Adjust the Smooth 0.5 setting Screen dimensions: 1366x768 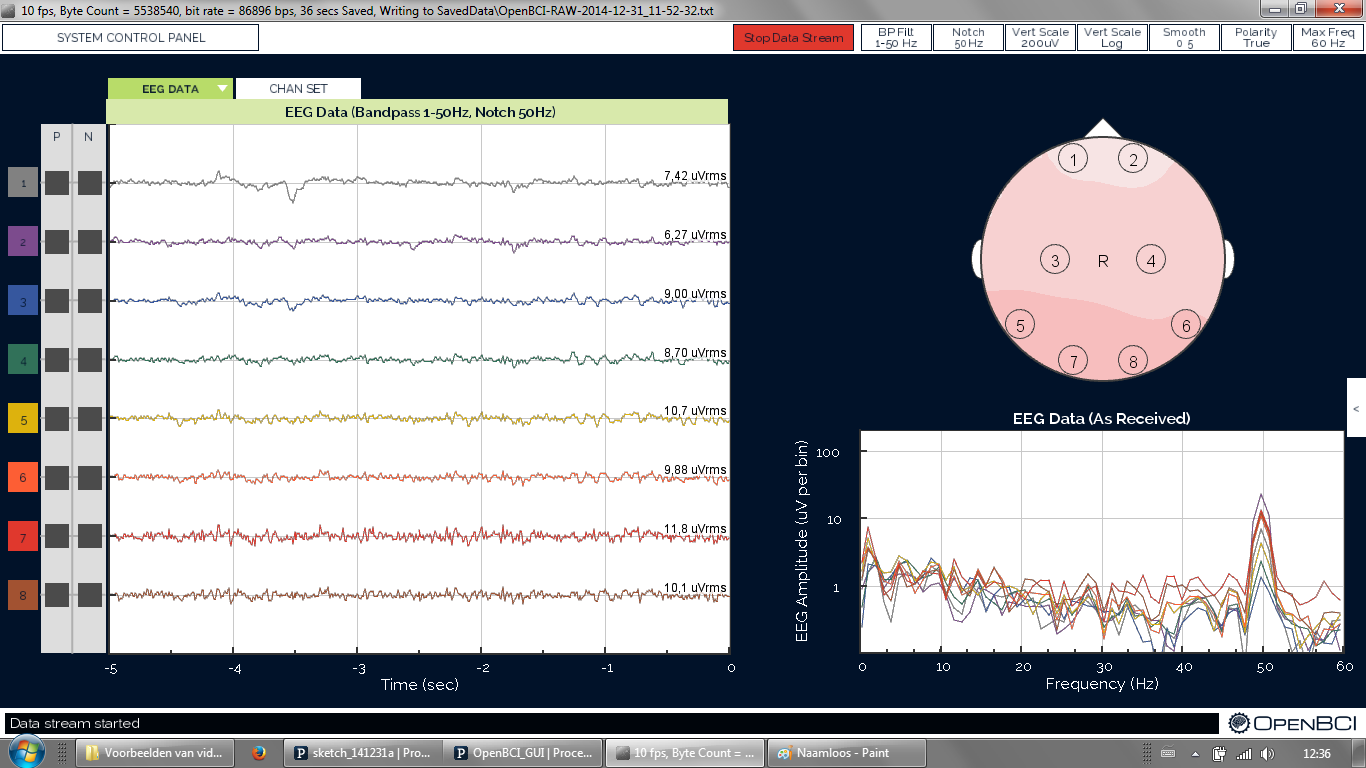(x=1184, y=36)
